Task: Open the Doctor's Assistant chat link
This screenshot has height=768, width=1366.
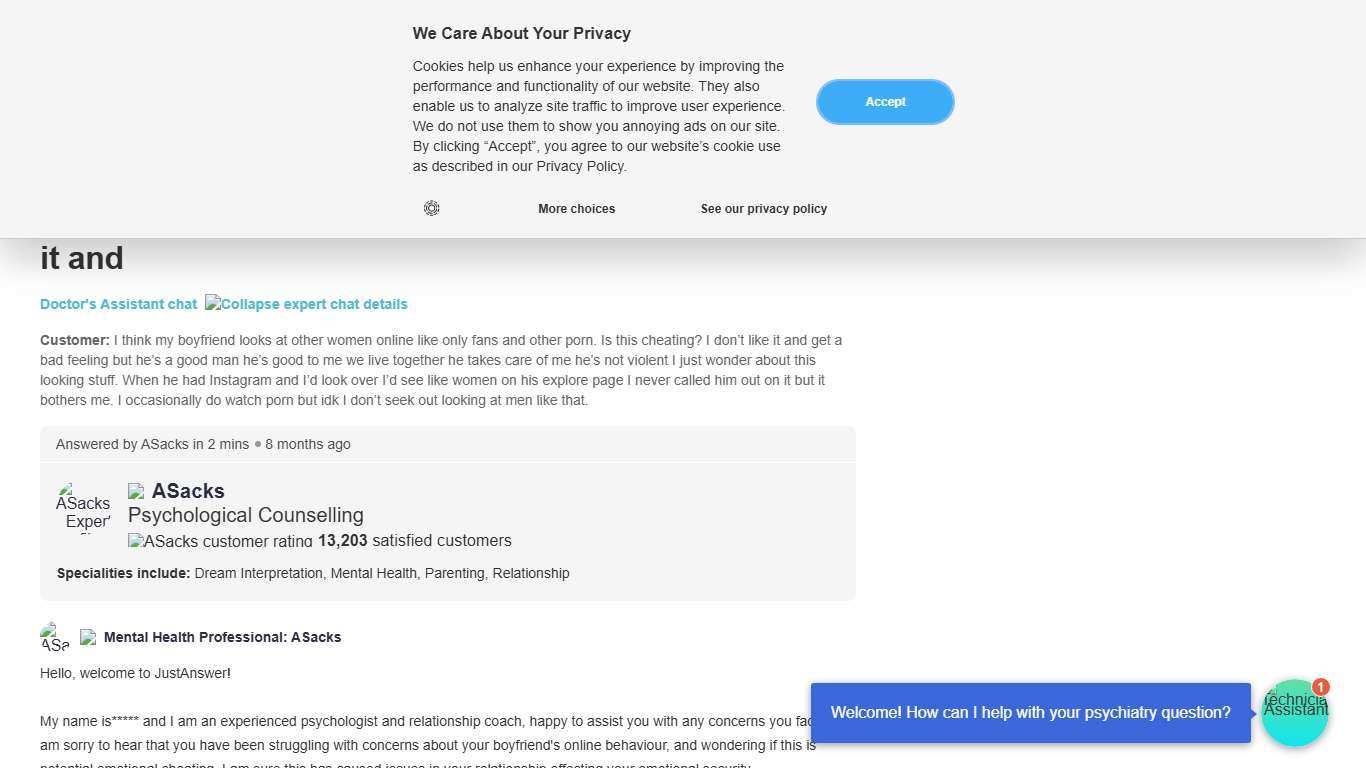Action: pos(118,304)
